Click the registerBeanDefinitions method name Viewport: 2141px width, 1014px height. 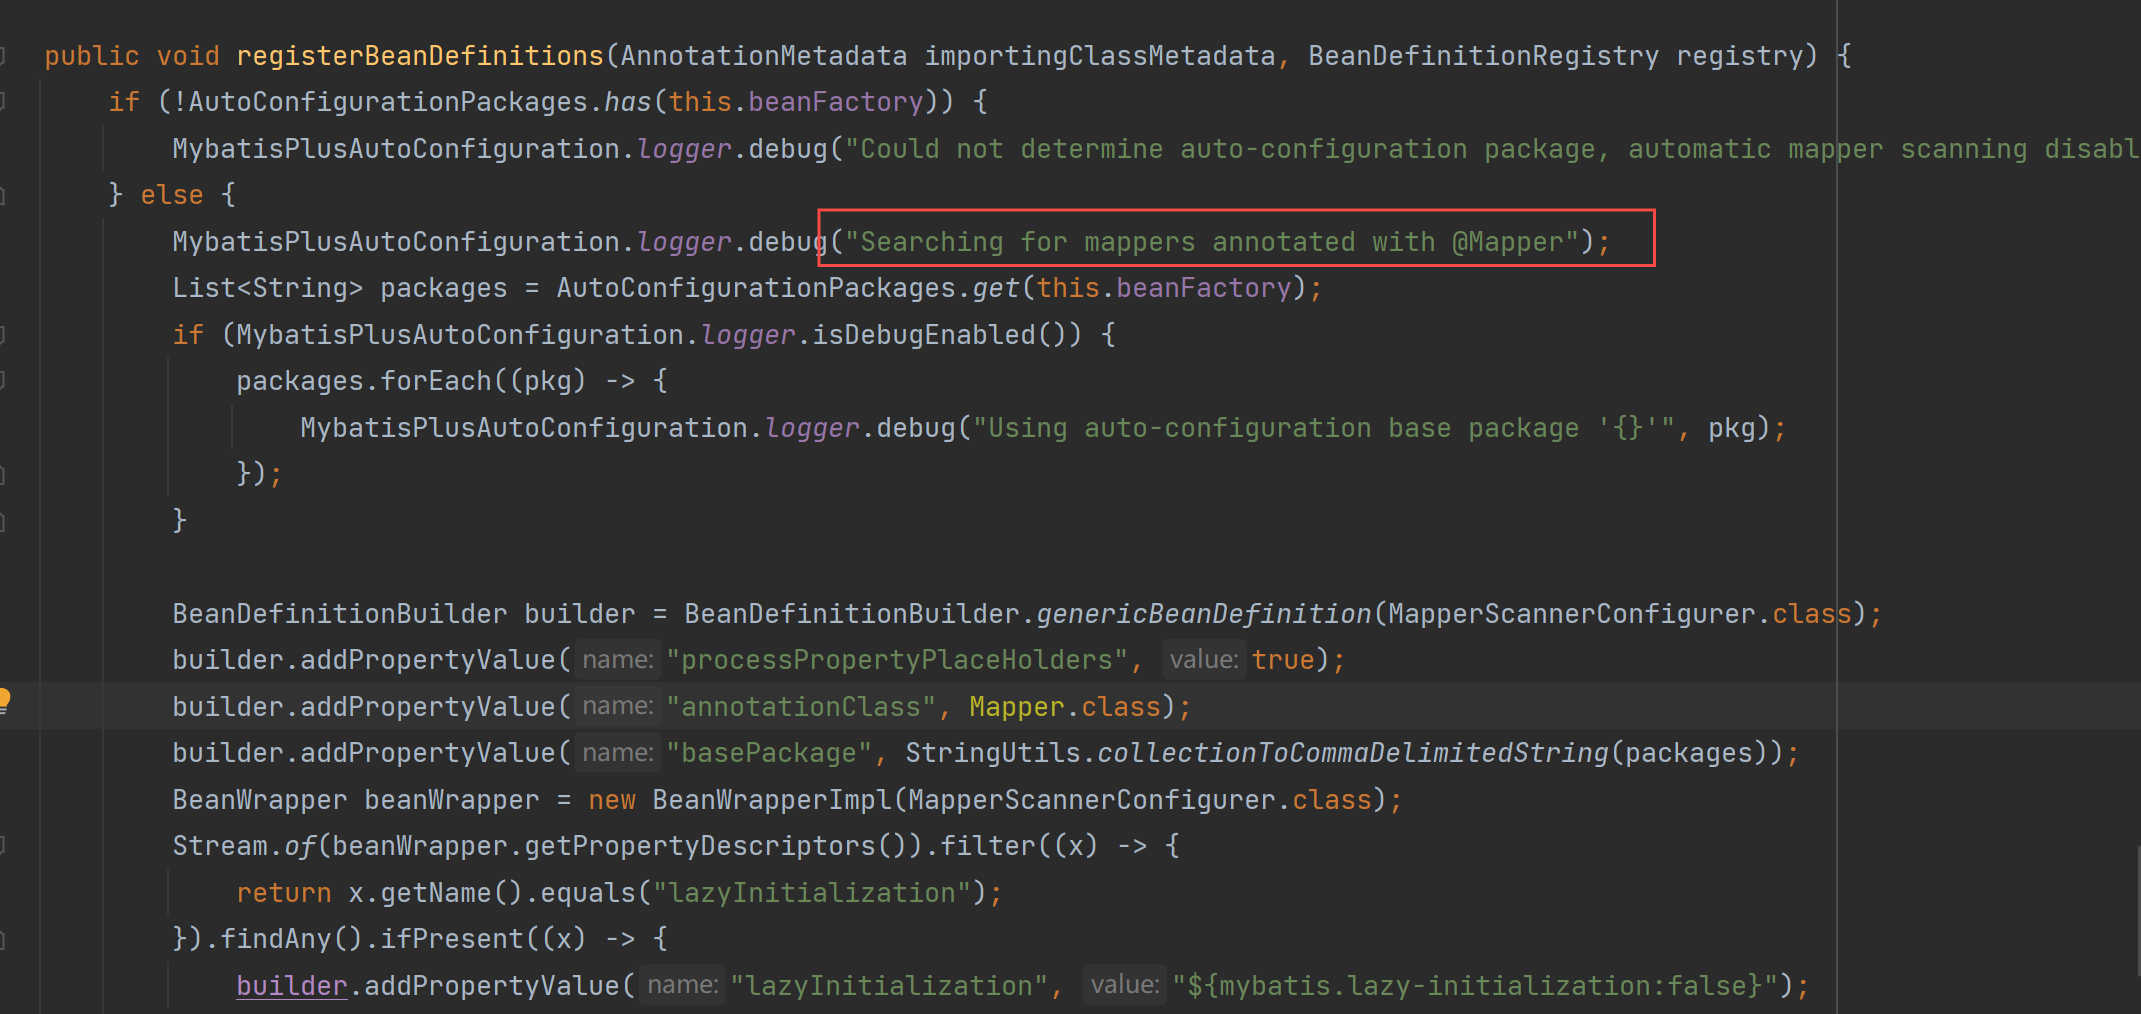[x=420, y=56]
